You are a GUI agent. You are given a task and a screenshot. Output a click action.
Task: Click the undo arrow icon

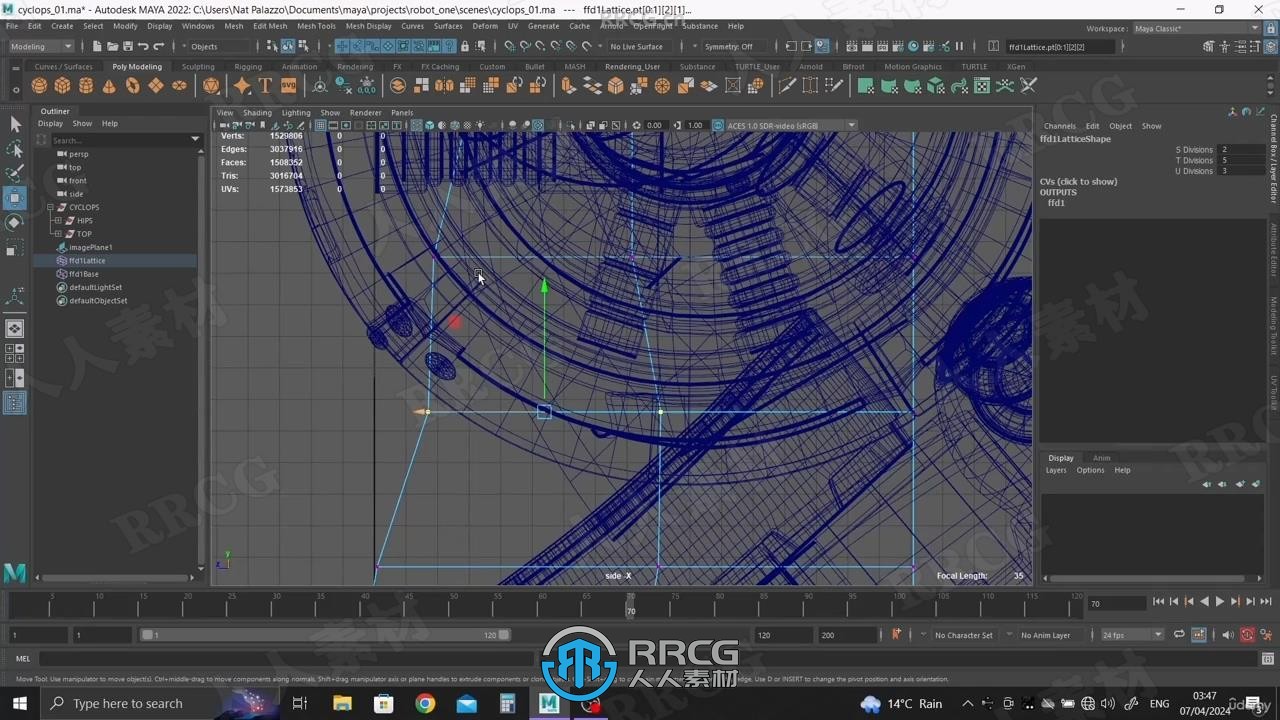143,46
